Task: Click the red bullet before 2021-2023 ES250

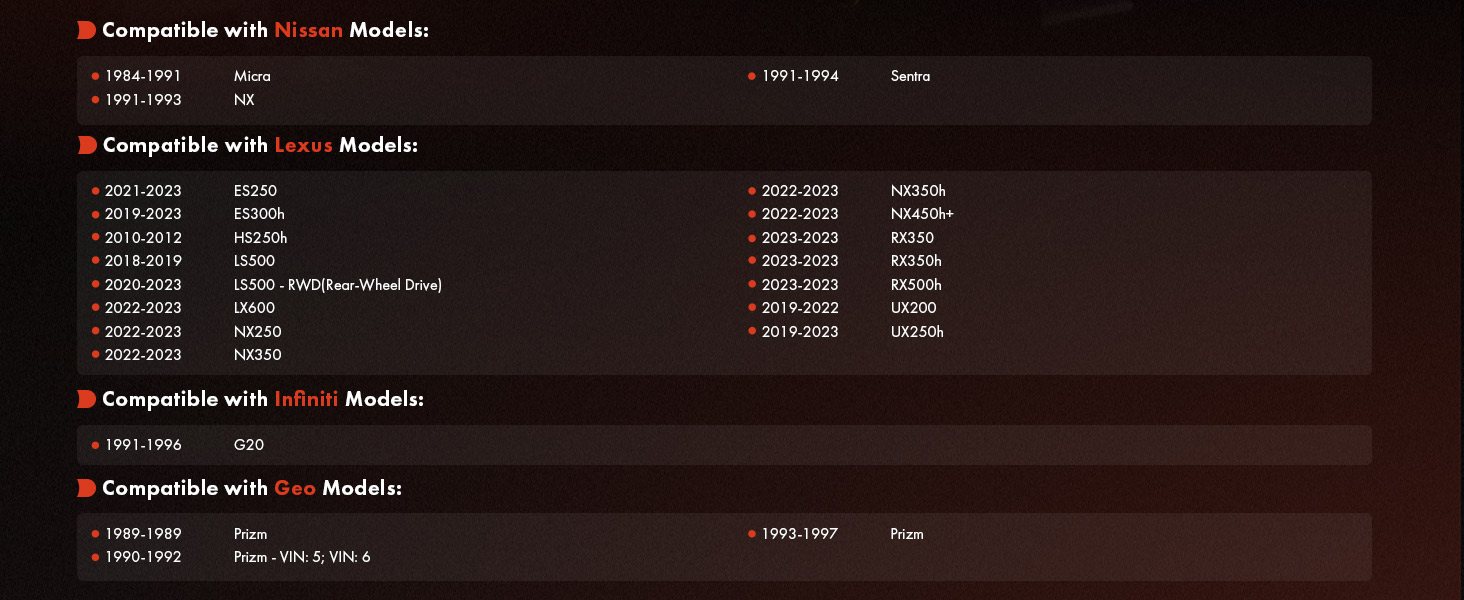Action: click(x=95, y=191)
